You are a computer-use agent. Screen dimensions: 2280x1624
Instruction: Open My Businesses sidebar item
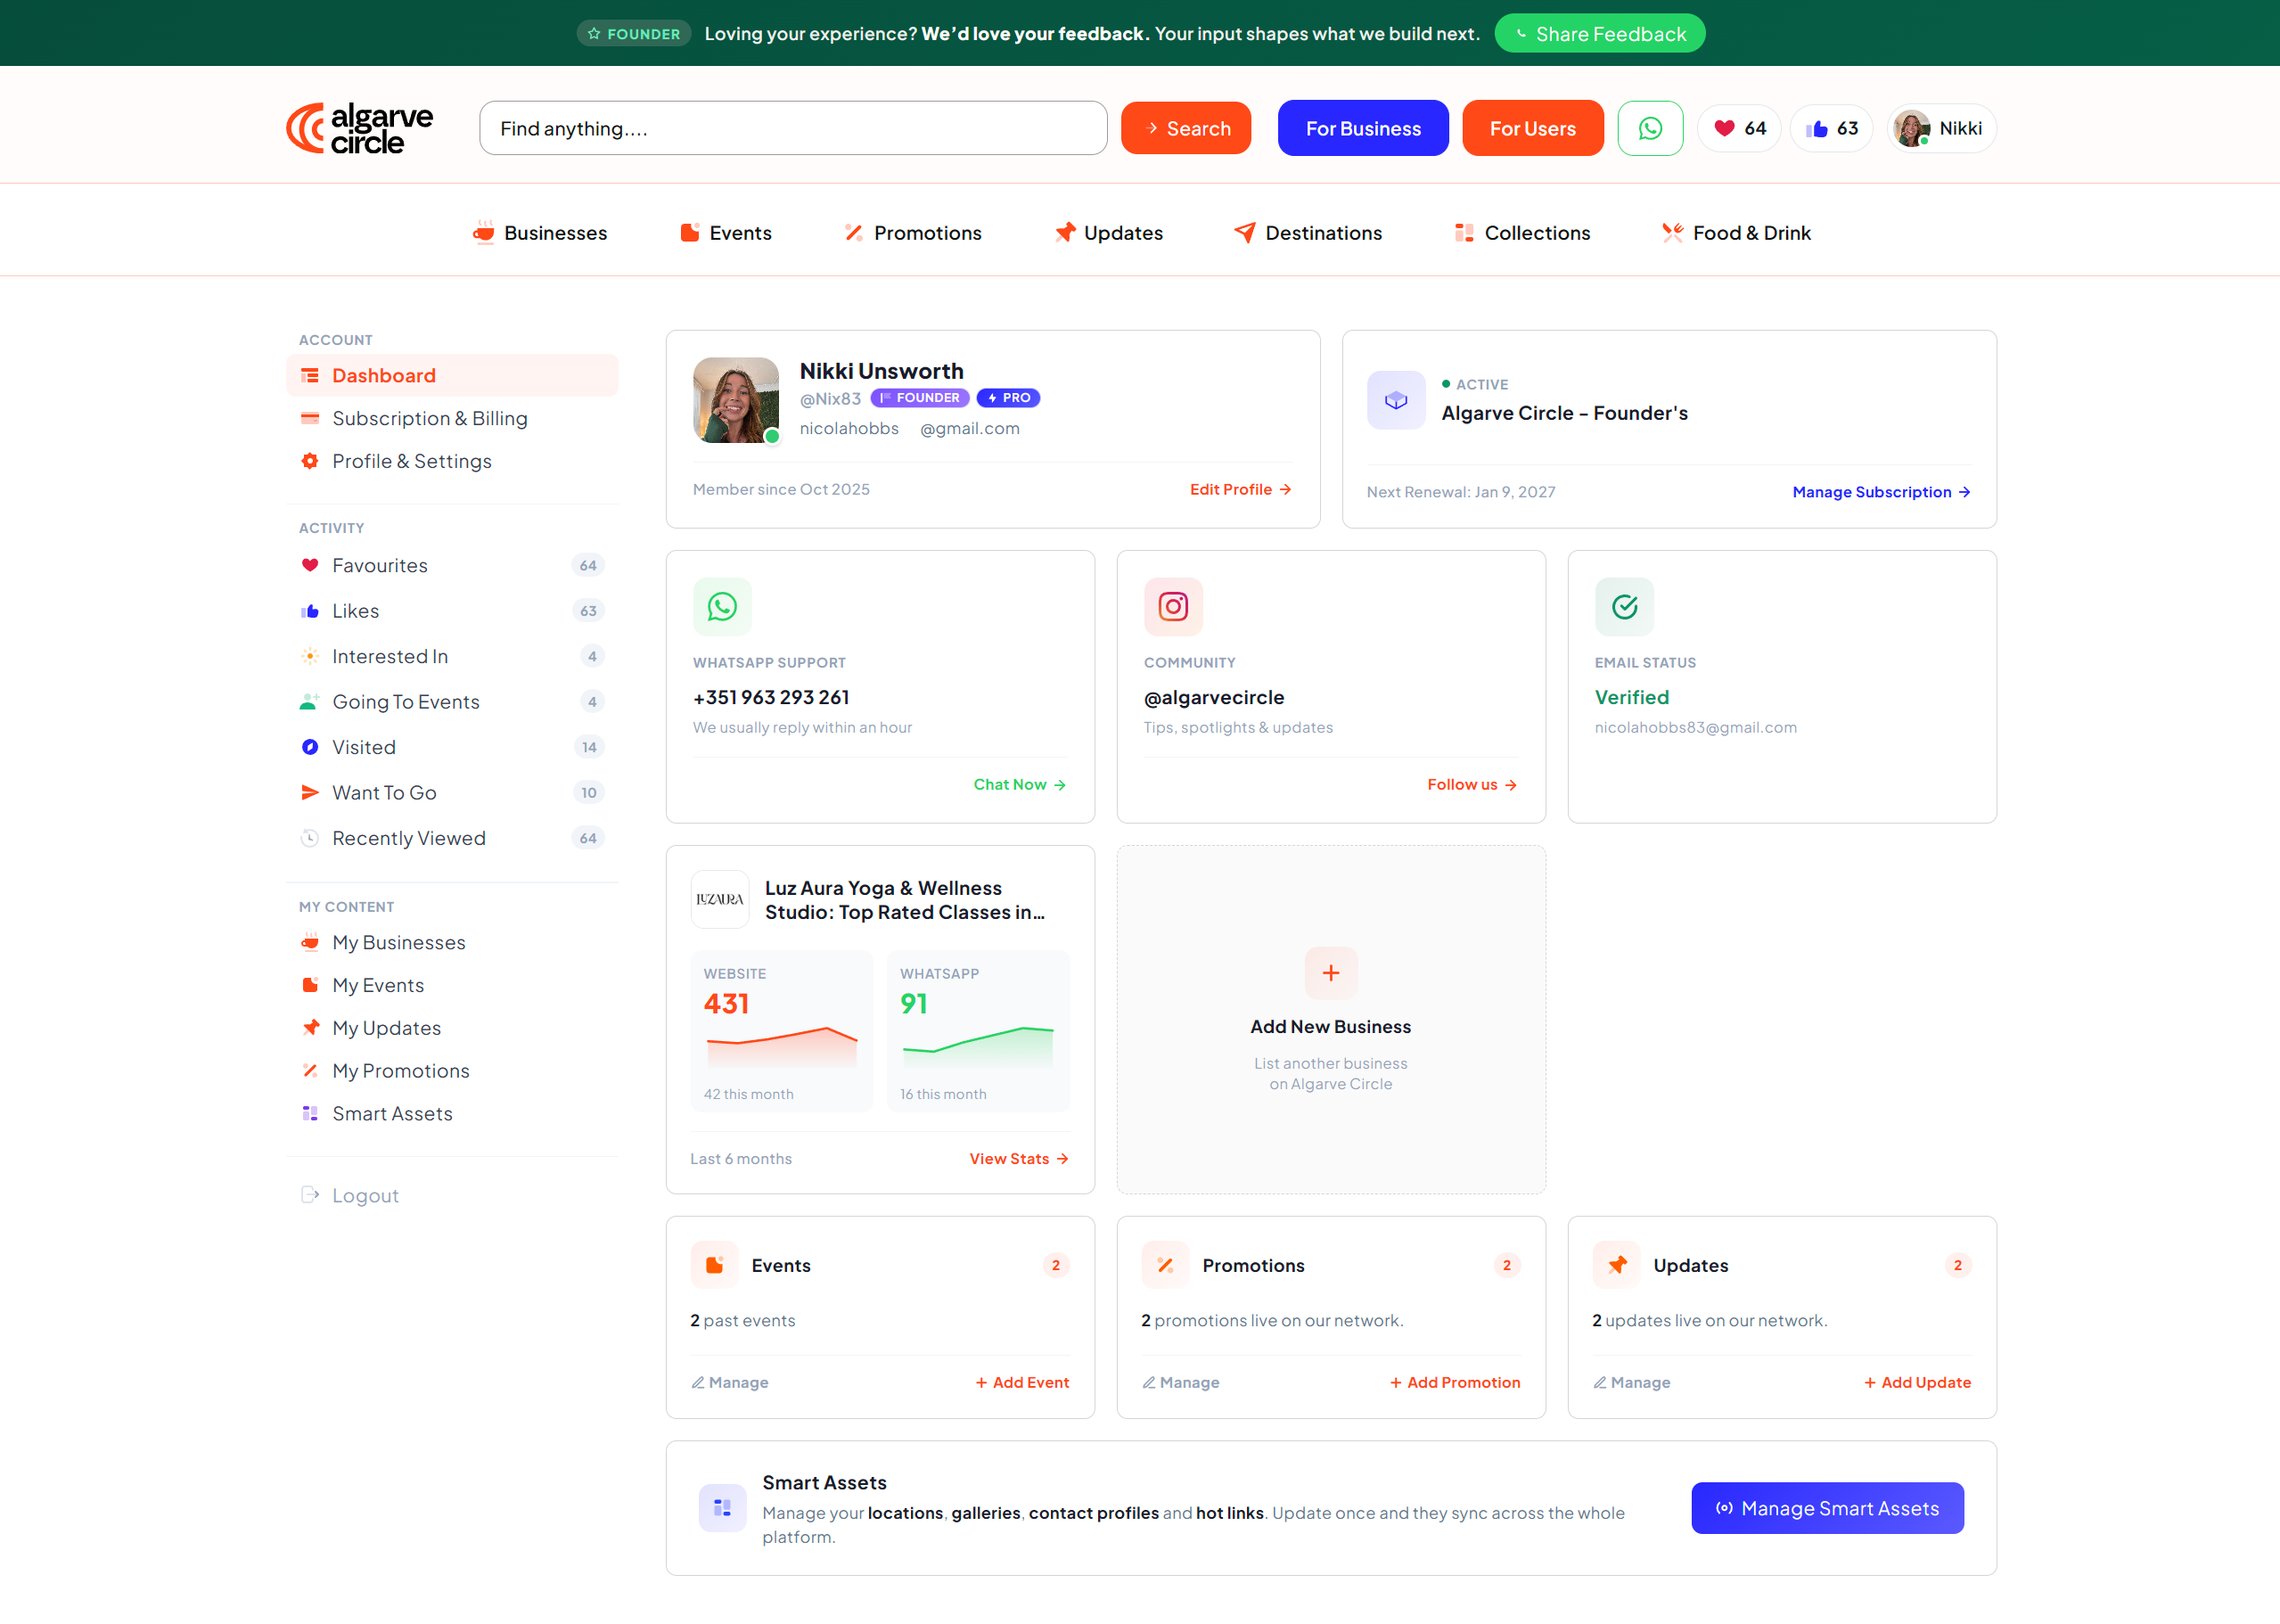tap(452, 942)
